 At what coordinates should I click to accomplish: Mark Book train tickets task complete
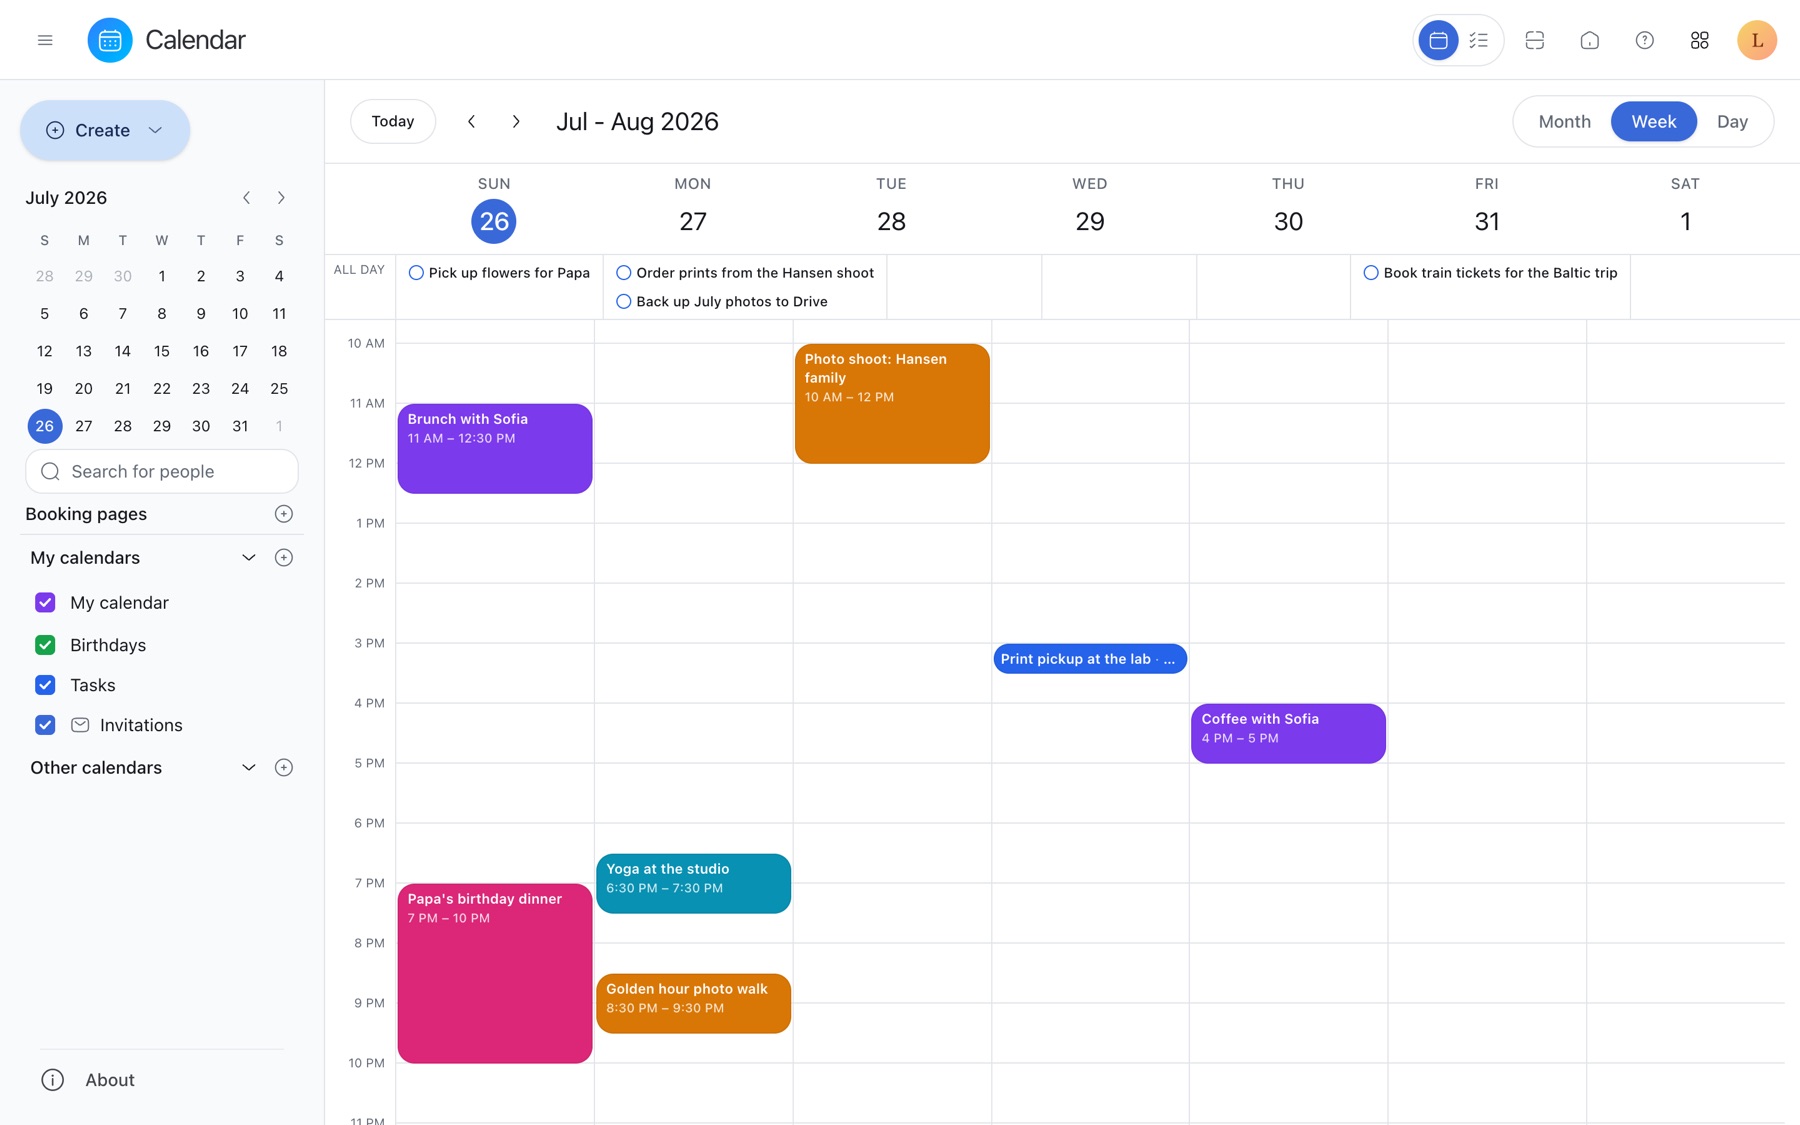[x=1371, y=273]
